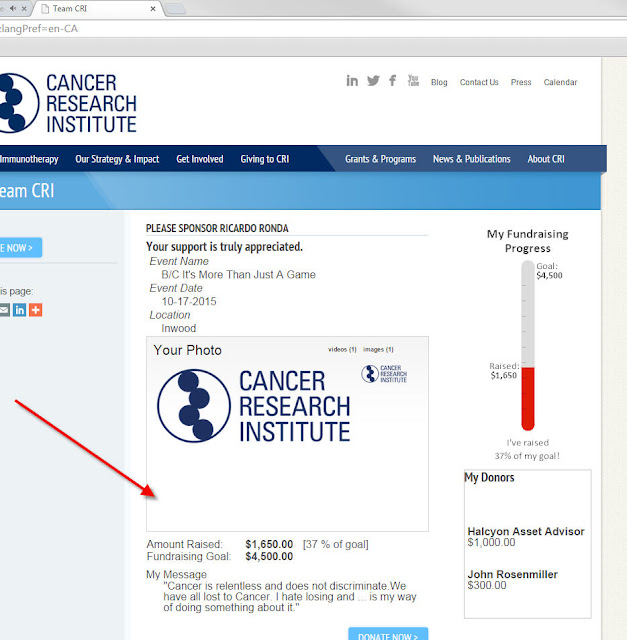Open the Twitter bird icon in header
Image resolution: width=627 pixels, height=640 pixels.
[373, 80]
